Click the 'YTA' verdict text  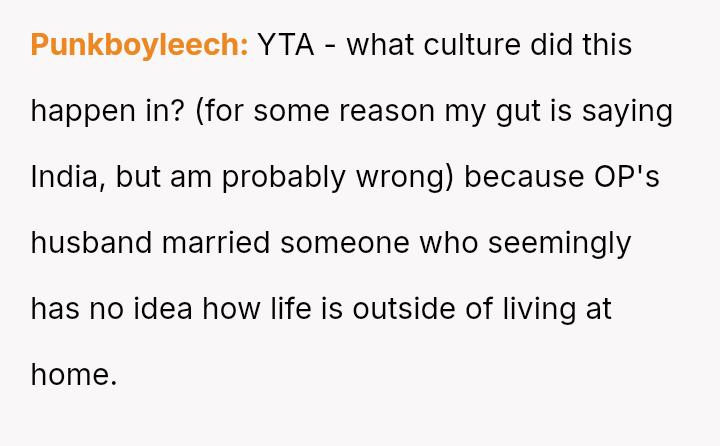[286, 45]
